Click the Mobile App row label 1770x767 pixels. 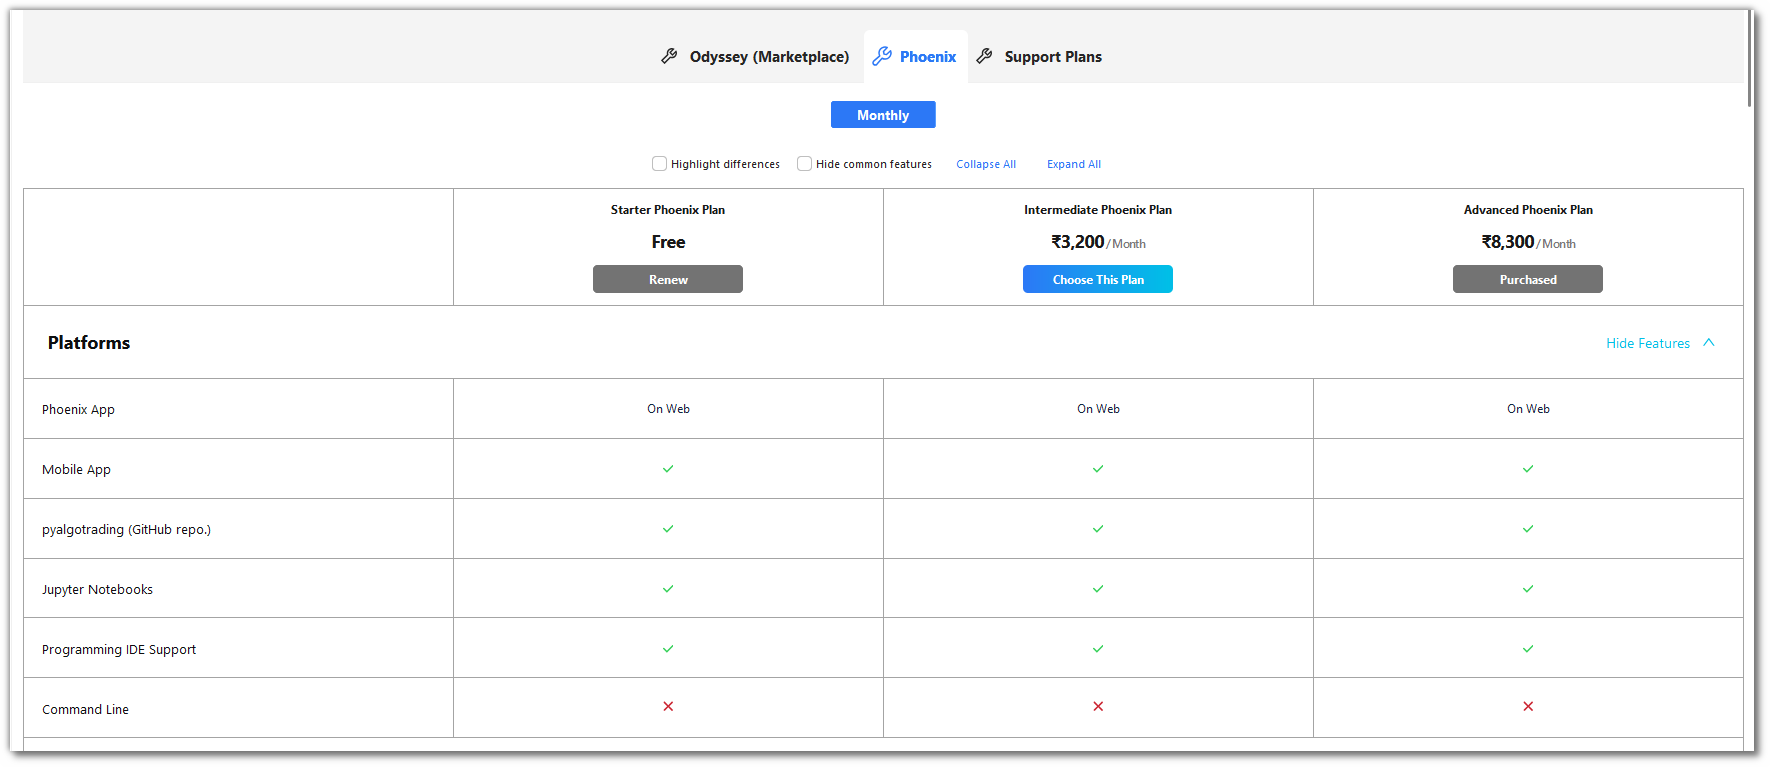tap(76, 469)
